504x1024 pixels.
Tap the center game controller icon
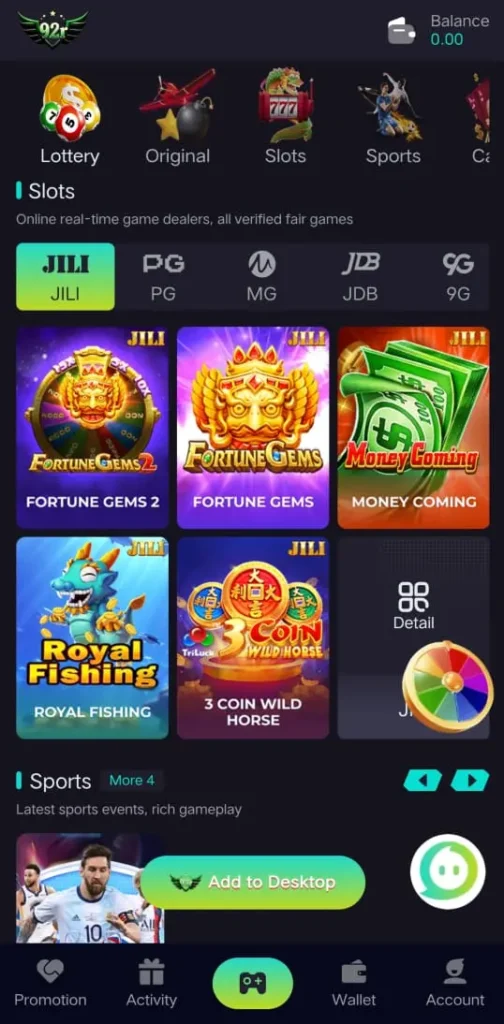[x=252, y=984]
